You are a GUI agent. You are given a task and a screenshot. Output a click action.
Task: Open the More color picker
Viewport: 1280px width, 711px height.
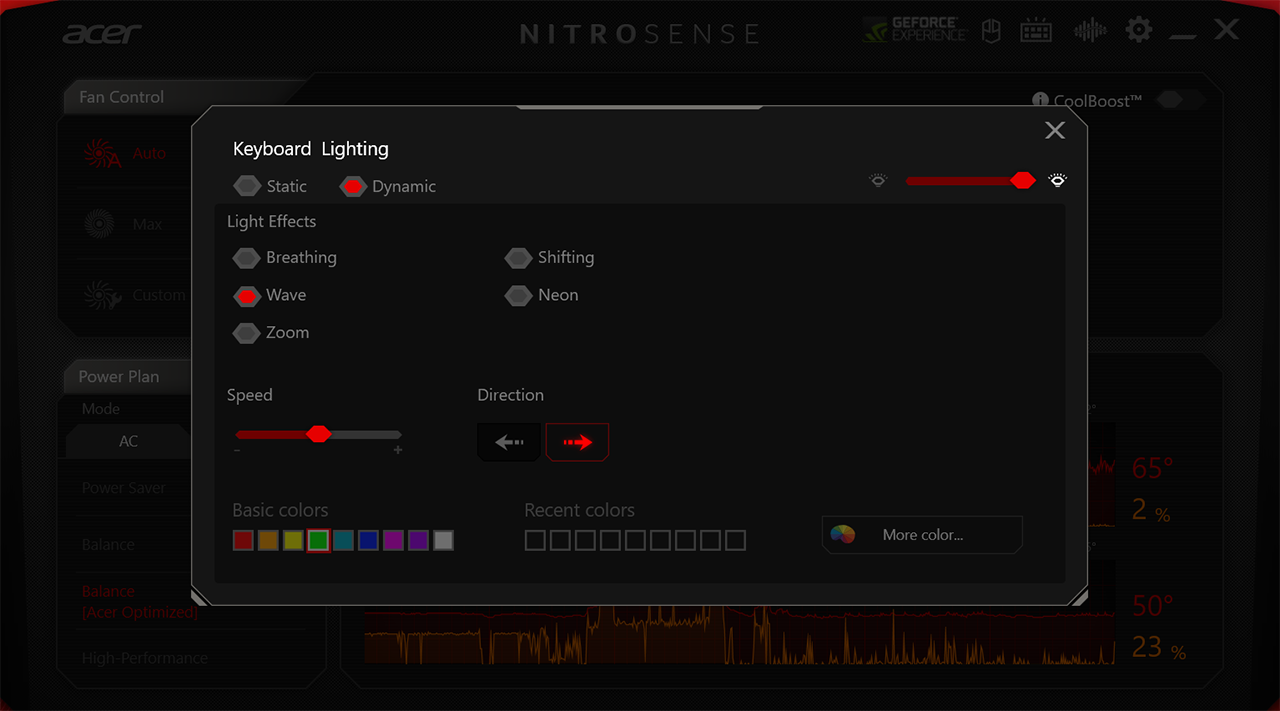coord(920,534)
